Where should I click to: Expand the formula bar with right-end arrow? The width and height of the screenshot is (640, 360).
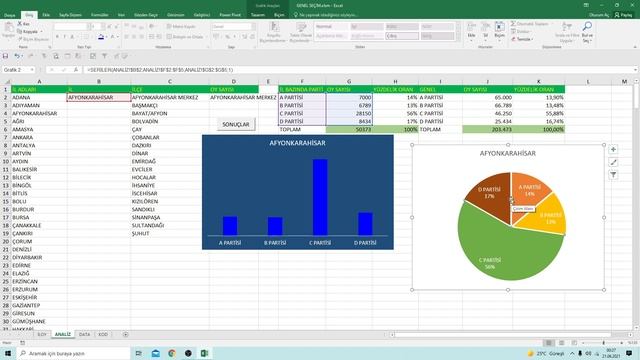tap(635, 70)
